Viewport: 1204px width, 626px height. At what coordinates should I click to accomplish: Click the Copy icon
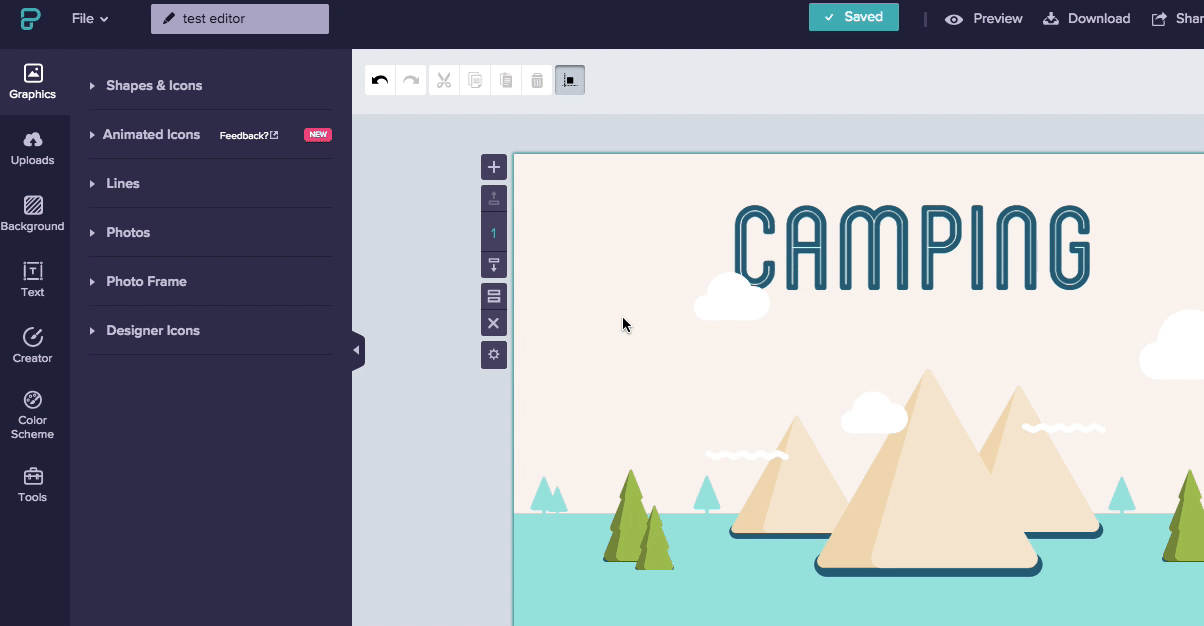(475, 80)
